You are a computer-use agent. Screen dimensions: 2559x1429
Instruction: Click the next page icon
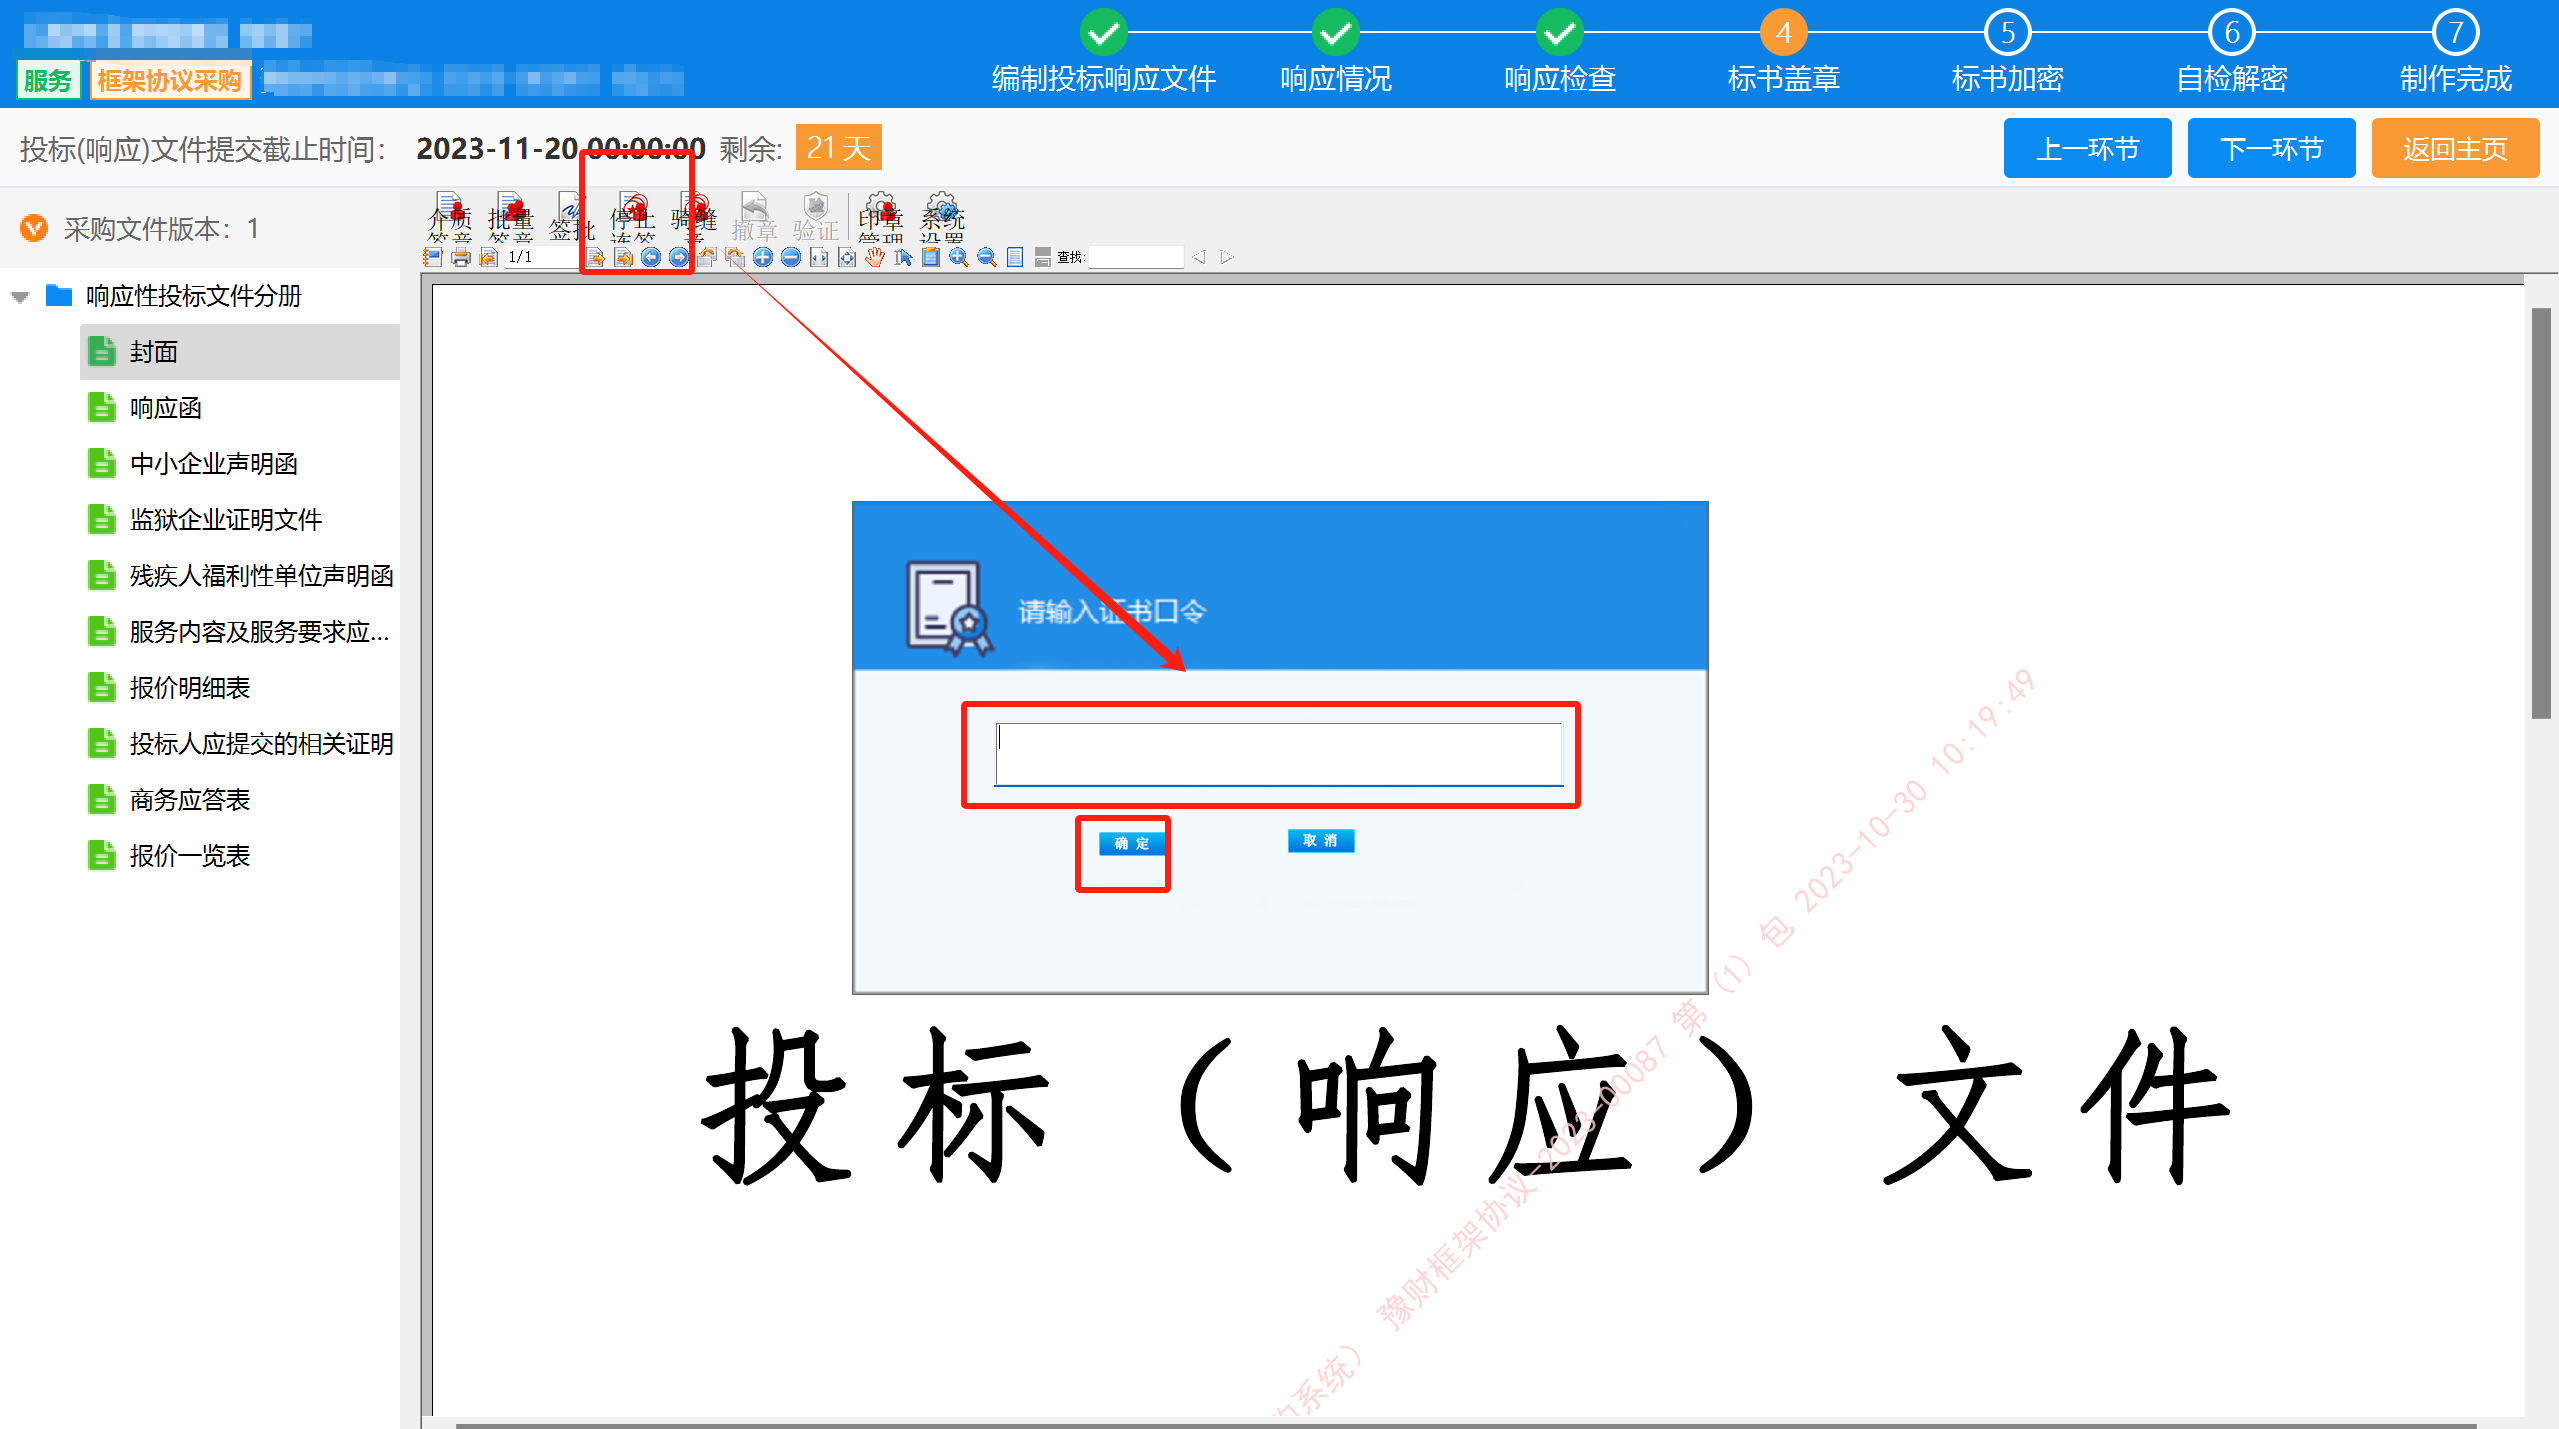tap(595, 257)
